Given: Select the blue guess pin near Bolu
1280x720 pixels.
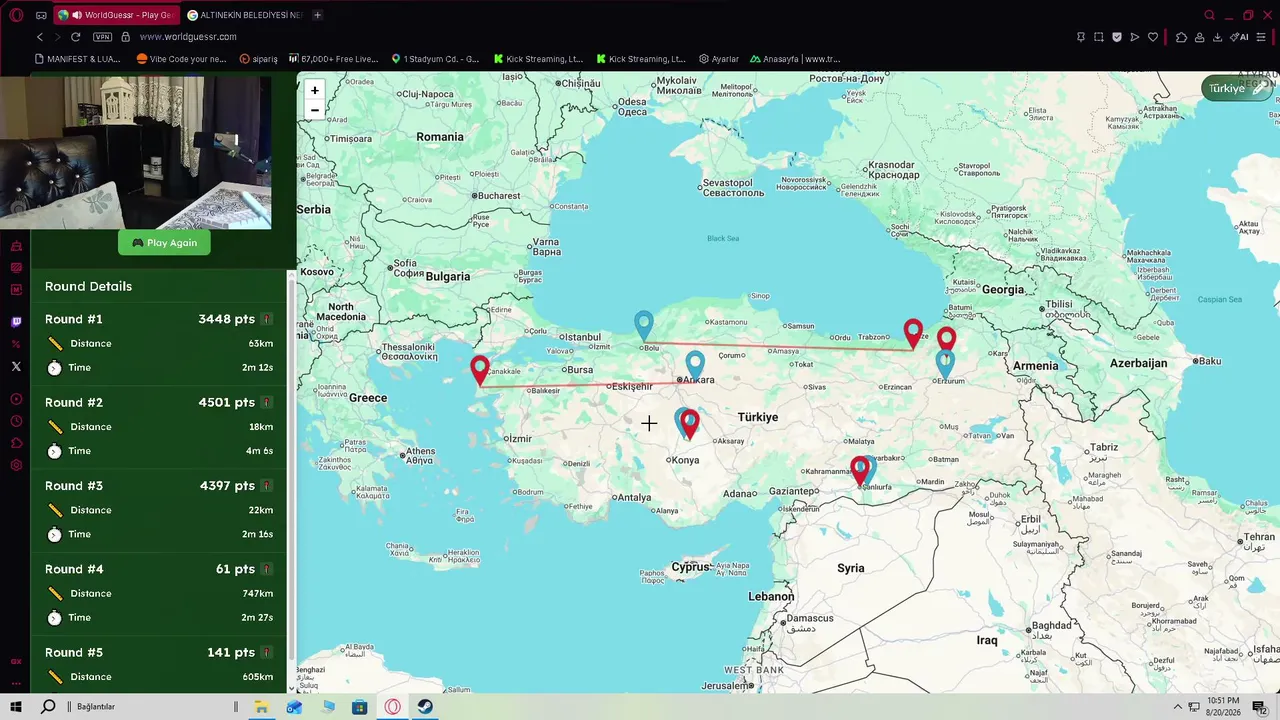Looking at the screenshot, I should click(x=644, y=325).
